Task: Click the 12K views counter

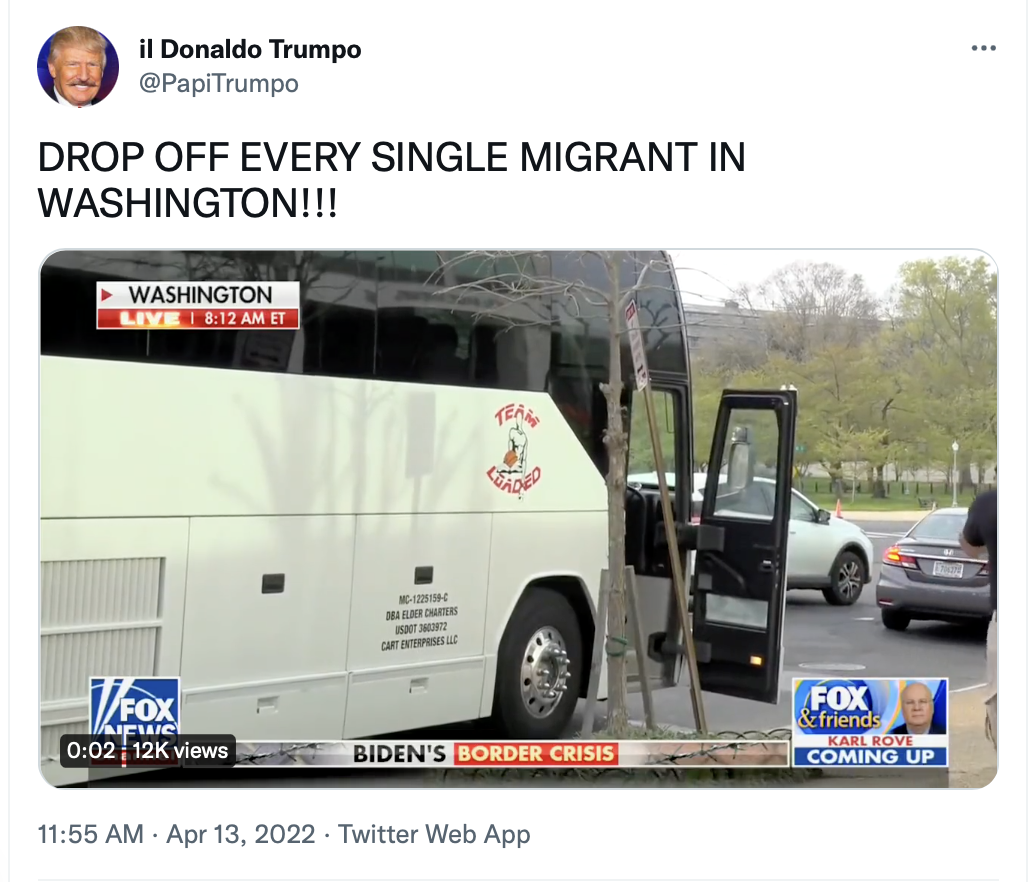Action: point(180,750)
